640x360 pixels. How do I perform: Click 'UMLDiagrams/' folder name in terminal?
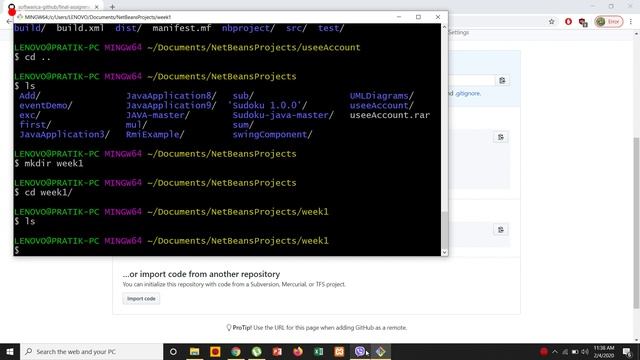point(382,96)
